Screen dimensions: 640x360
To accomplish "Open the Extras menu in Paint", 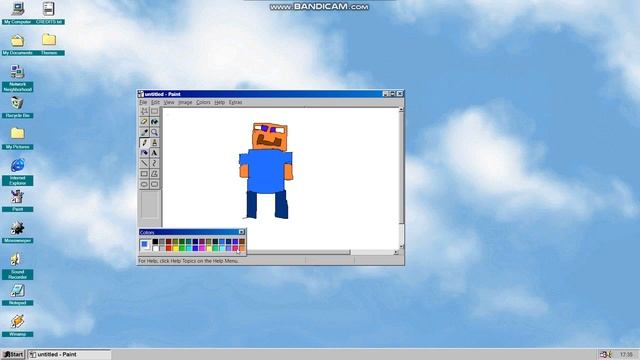I will pos(235,102).
